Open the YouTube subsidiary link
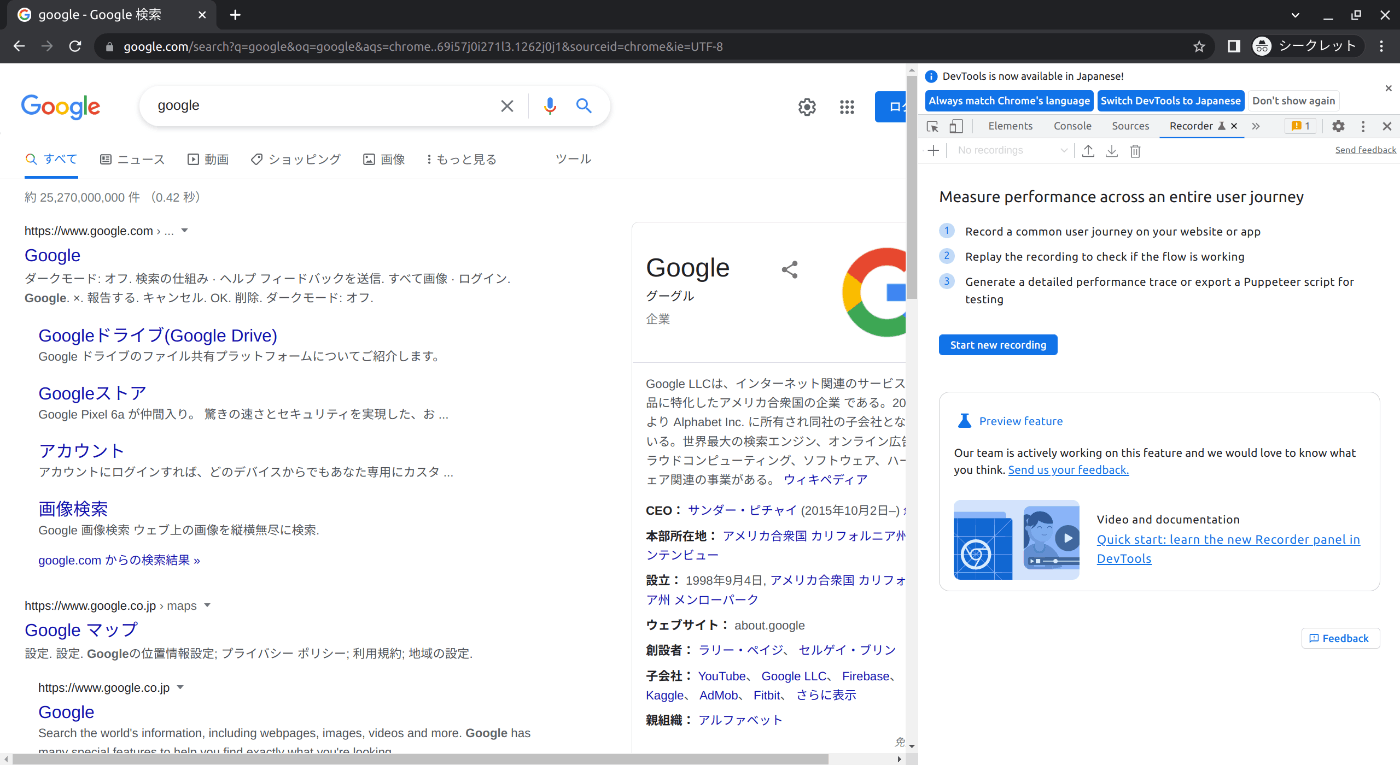1400x765 pixels. click(722, 676)
